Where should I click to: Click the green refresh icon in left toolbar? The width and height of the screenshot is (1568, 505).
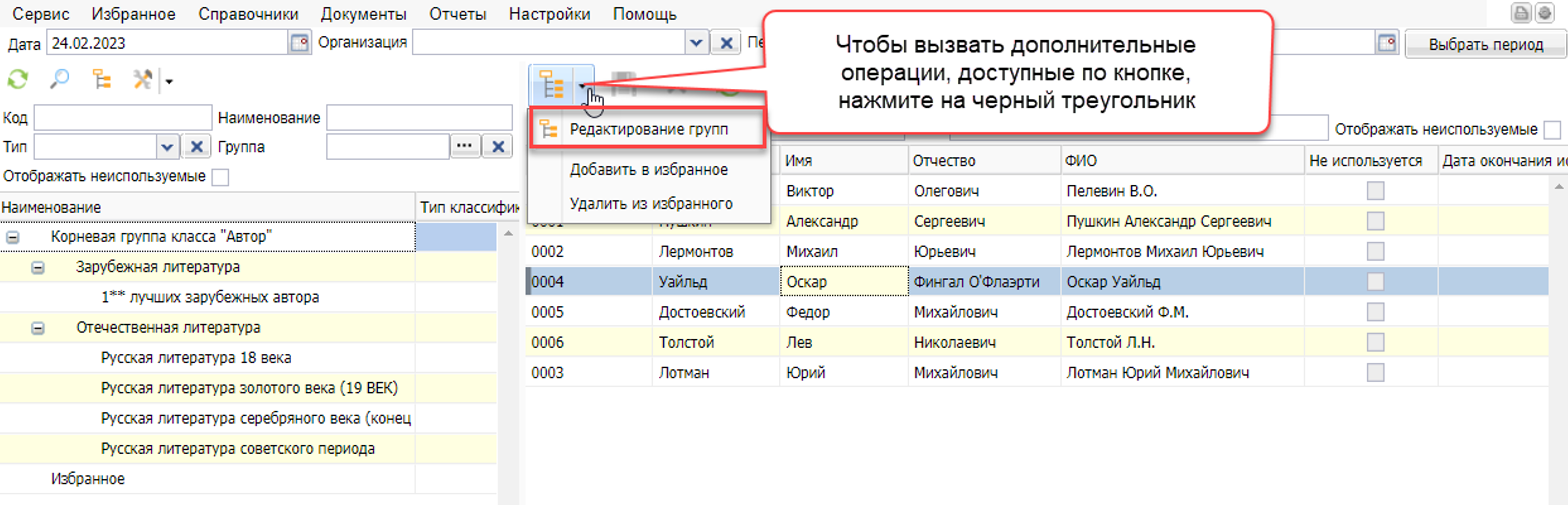[17, 80]
